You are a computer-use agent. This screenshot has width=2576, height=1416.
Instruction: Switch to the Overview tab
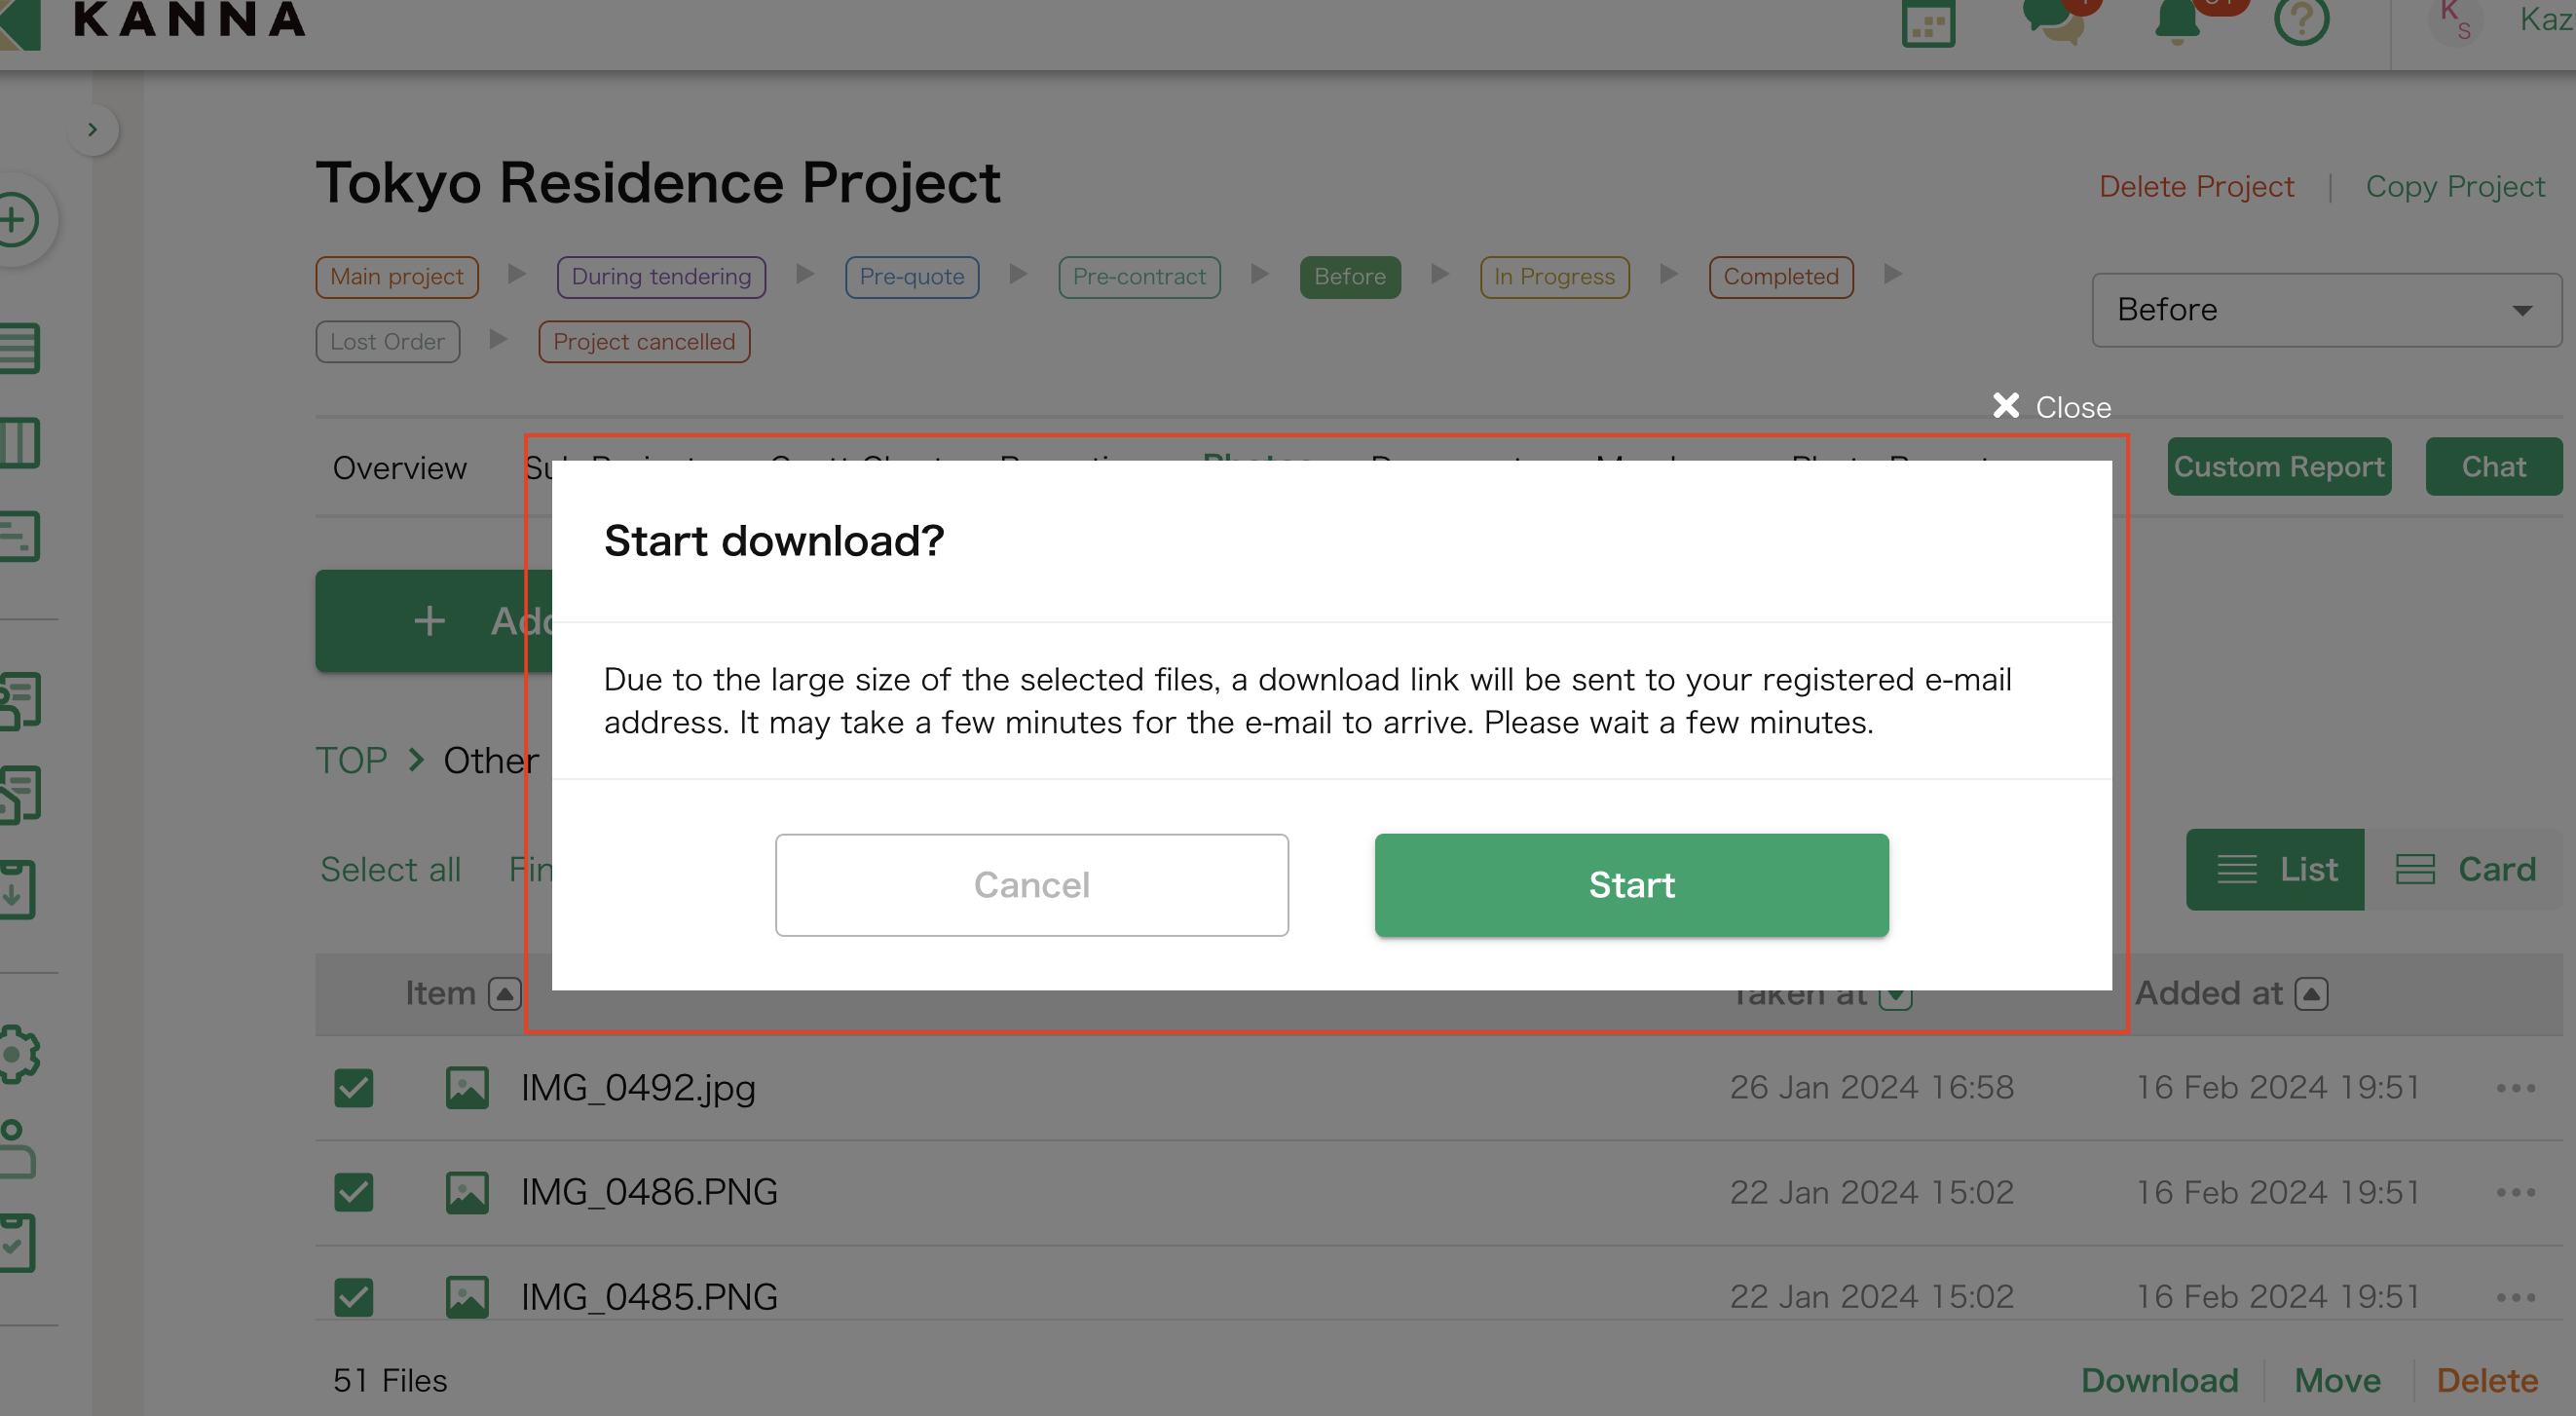tap(399, 467)
